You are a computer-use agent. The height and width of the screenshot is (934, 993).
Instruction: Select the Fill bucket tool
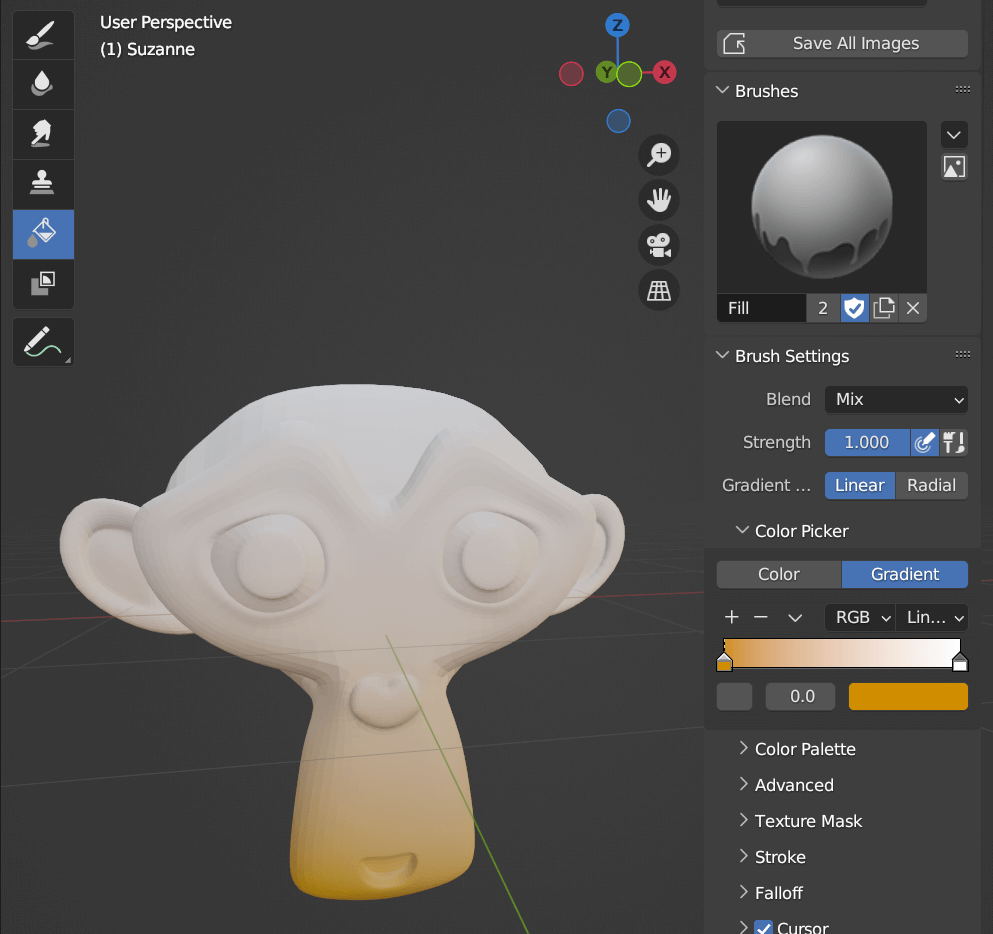coord(43,234)
